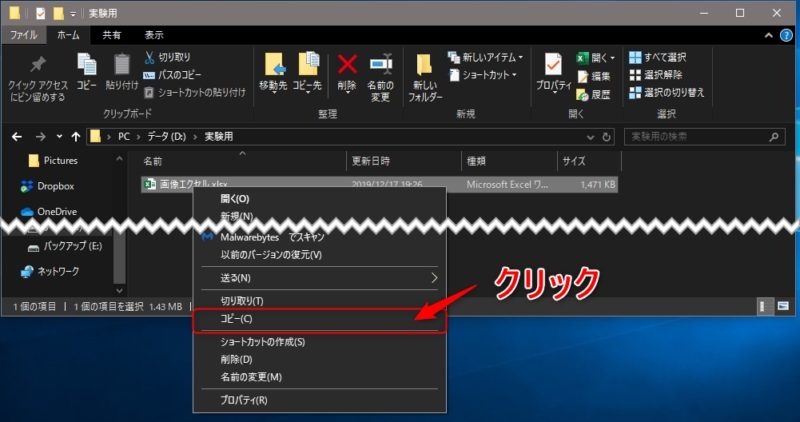Go back with the left arrow
The height and width of the screenshot is (422, 800).
pyautogui.click(x=17, y=137)
